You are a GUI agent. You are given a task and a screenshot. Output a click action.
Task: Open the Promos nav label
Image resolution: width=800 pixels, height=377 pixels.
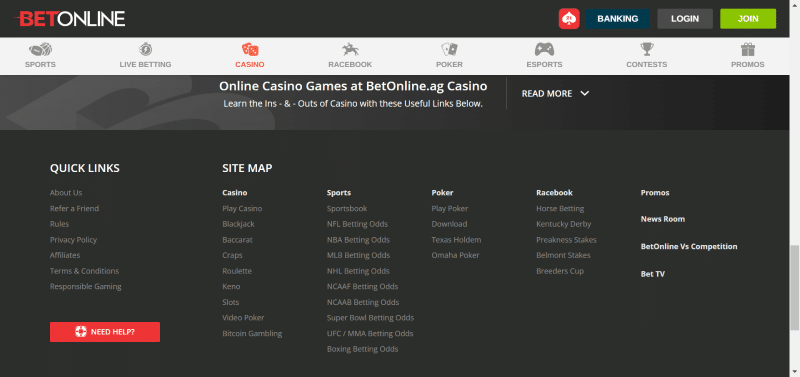(748, 64)
